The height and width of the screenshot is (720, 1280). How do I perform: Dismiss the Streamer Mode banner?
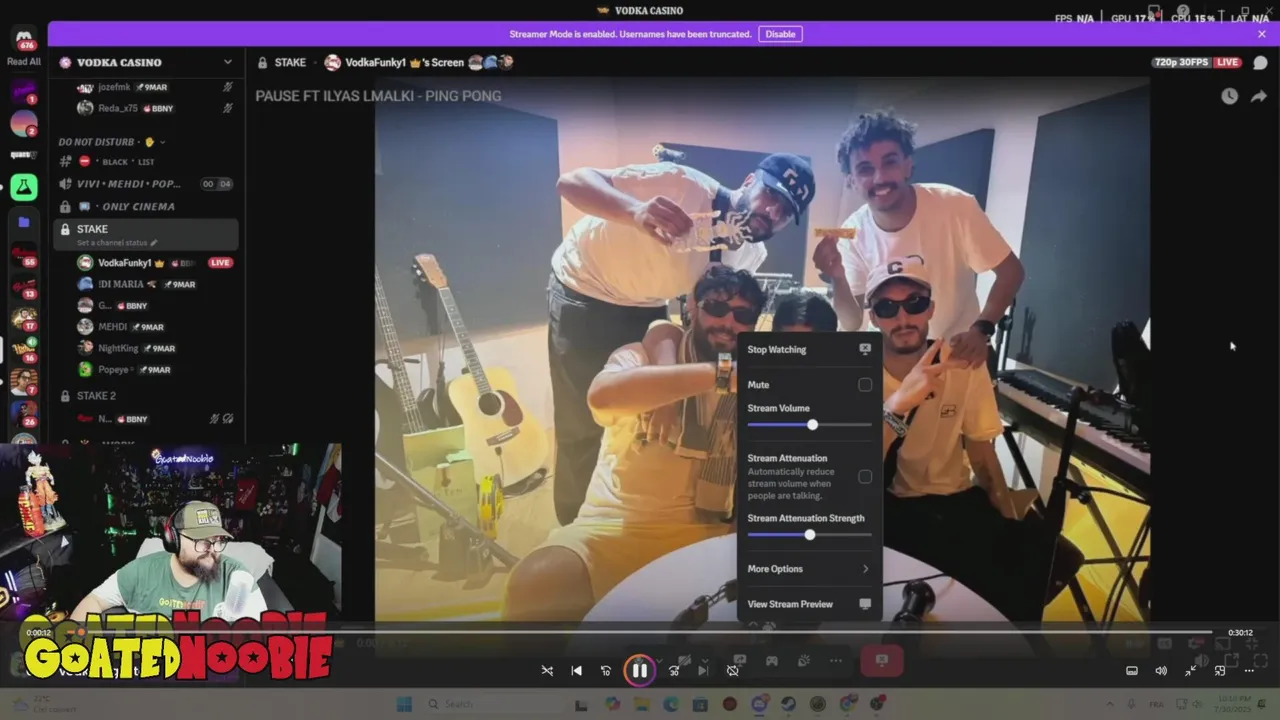coord(1262,34)
